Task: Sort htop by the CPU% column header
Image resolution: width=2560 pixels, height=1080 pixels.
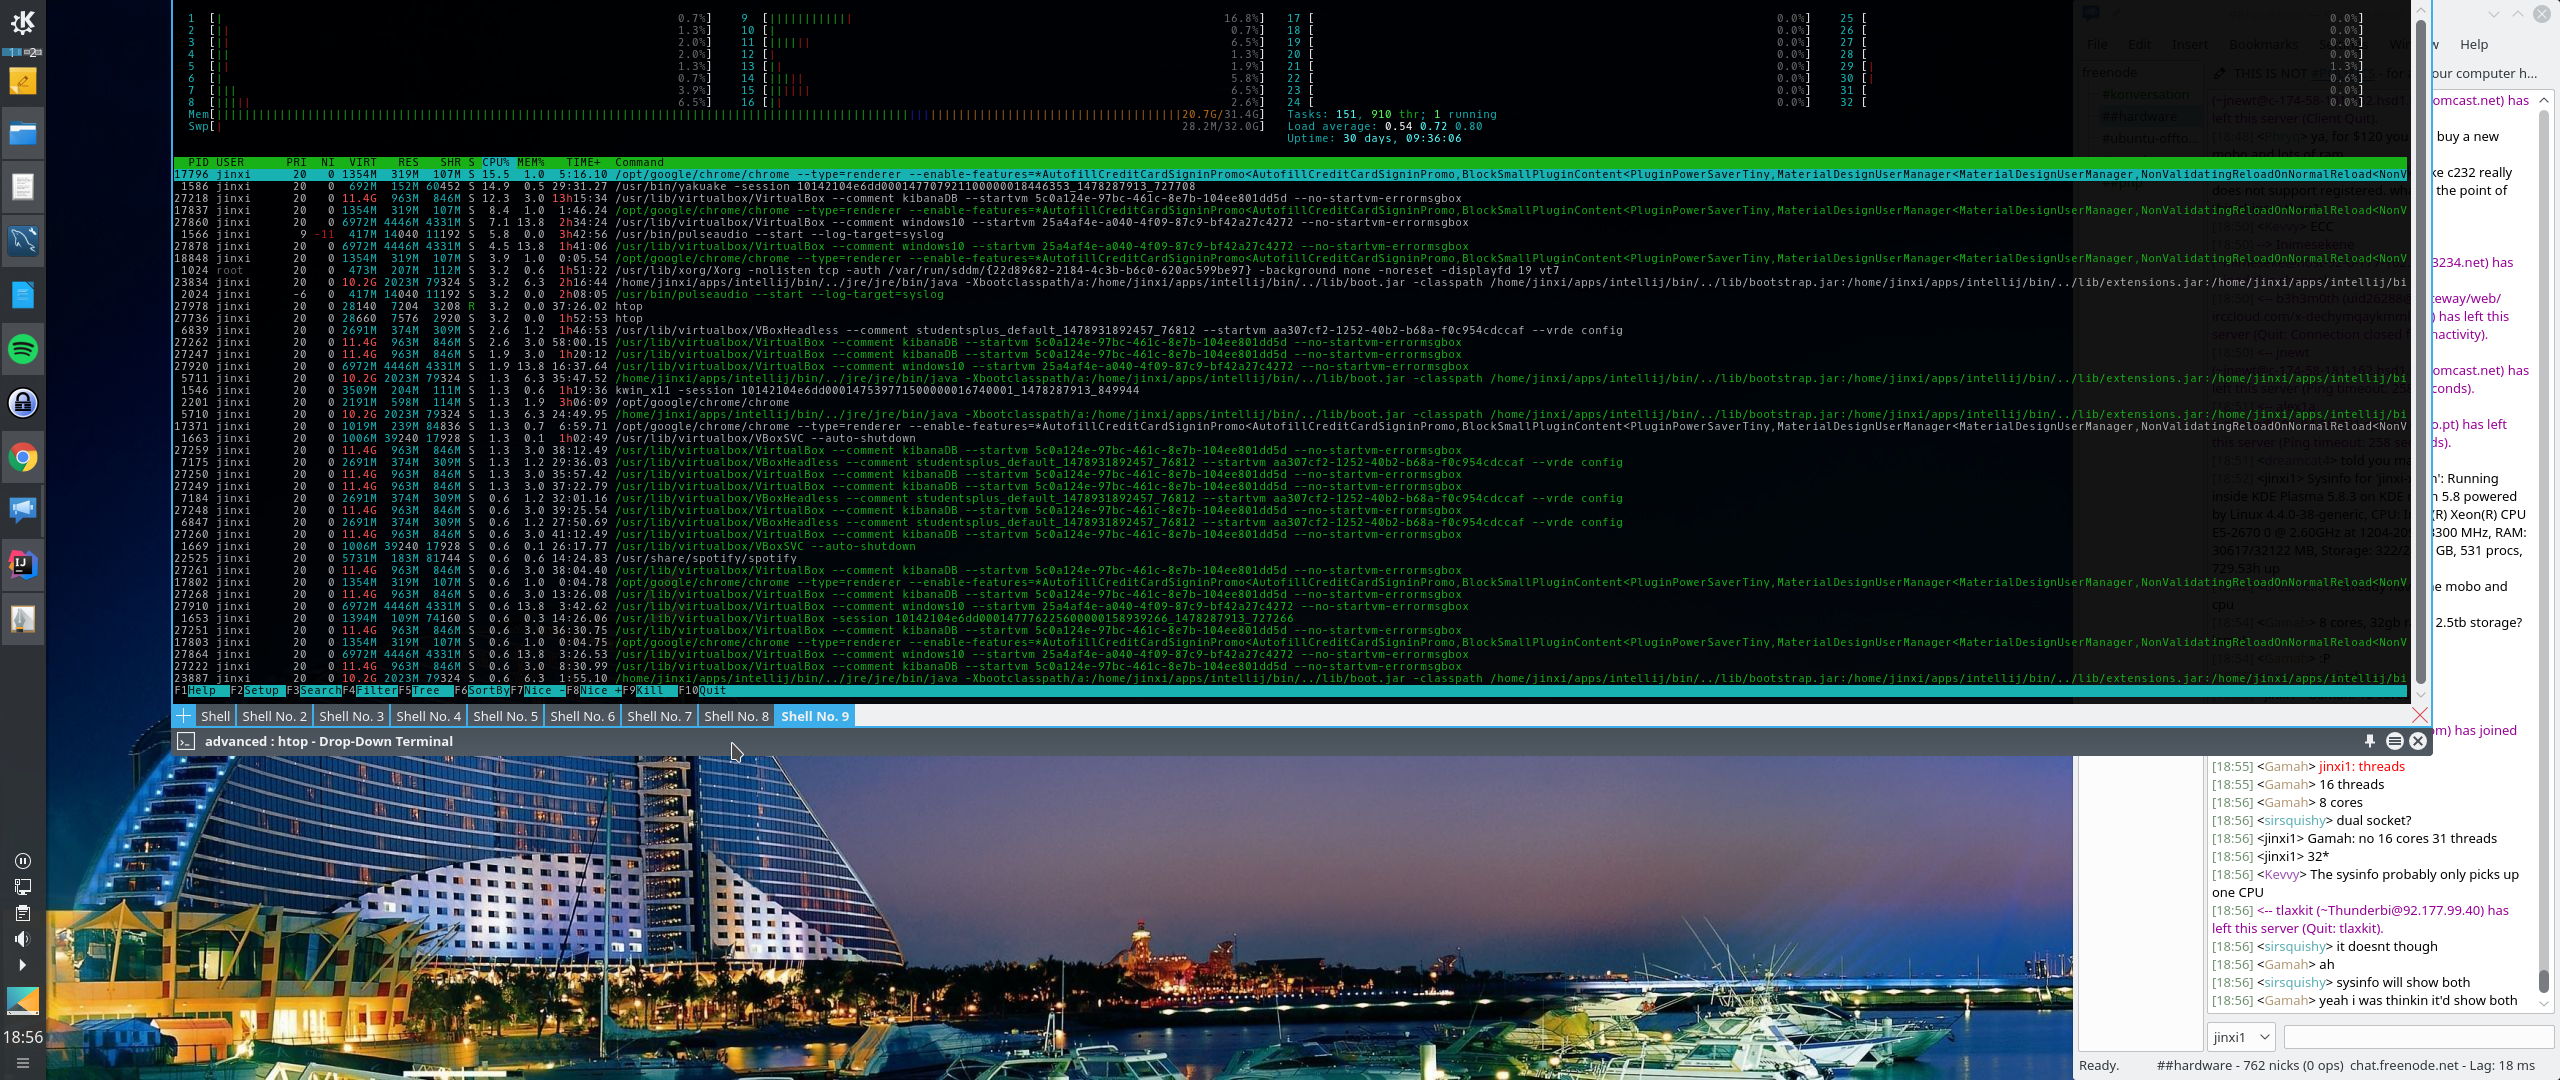Action: [496, 162]
